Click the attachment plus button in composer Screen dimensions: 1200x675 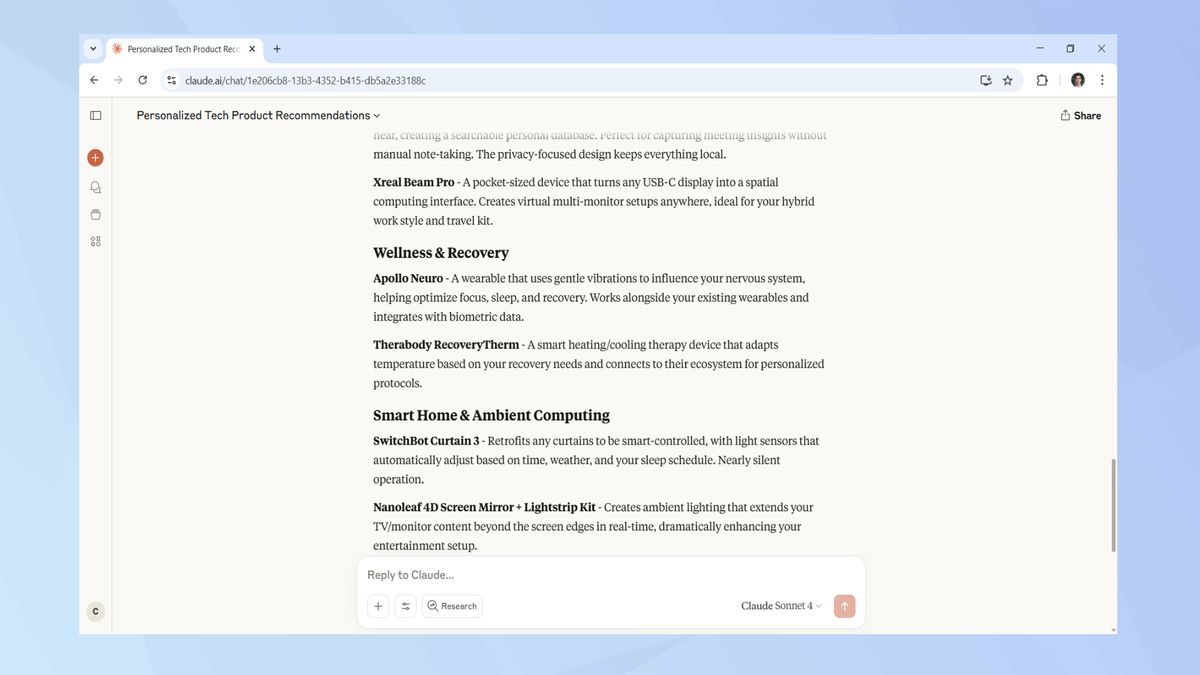click(378, 606)
